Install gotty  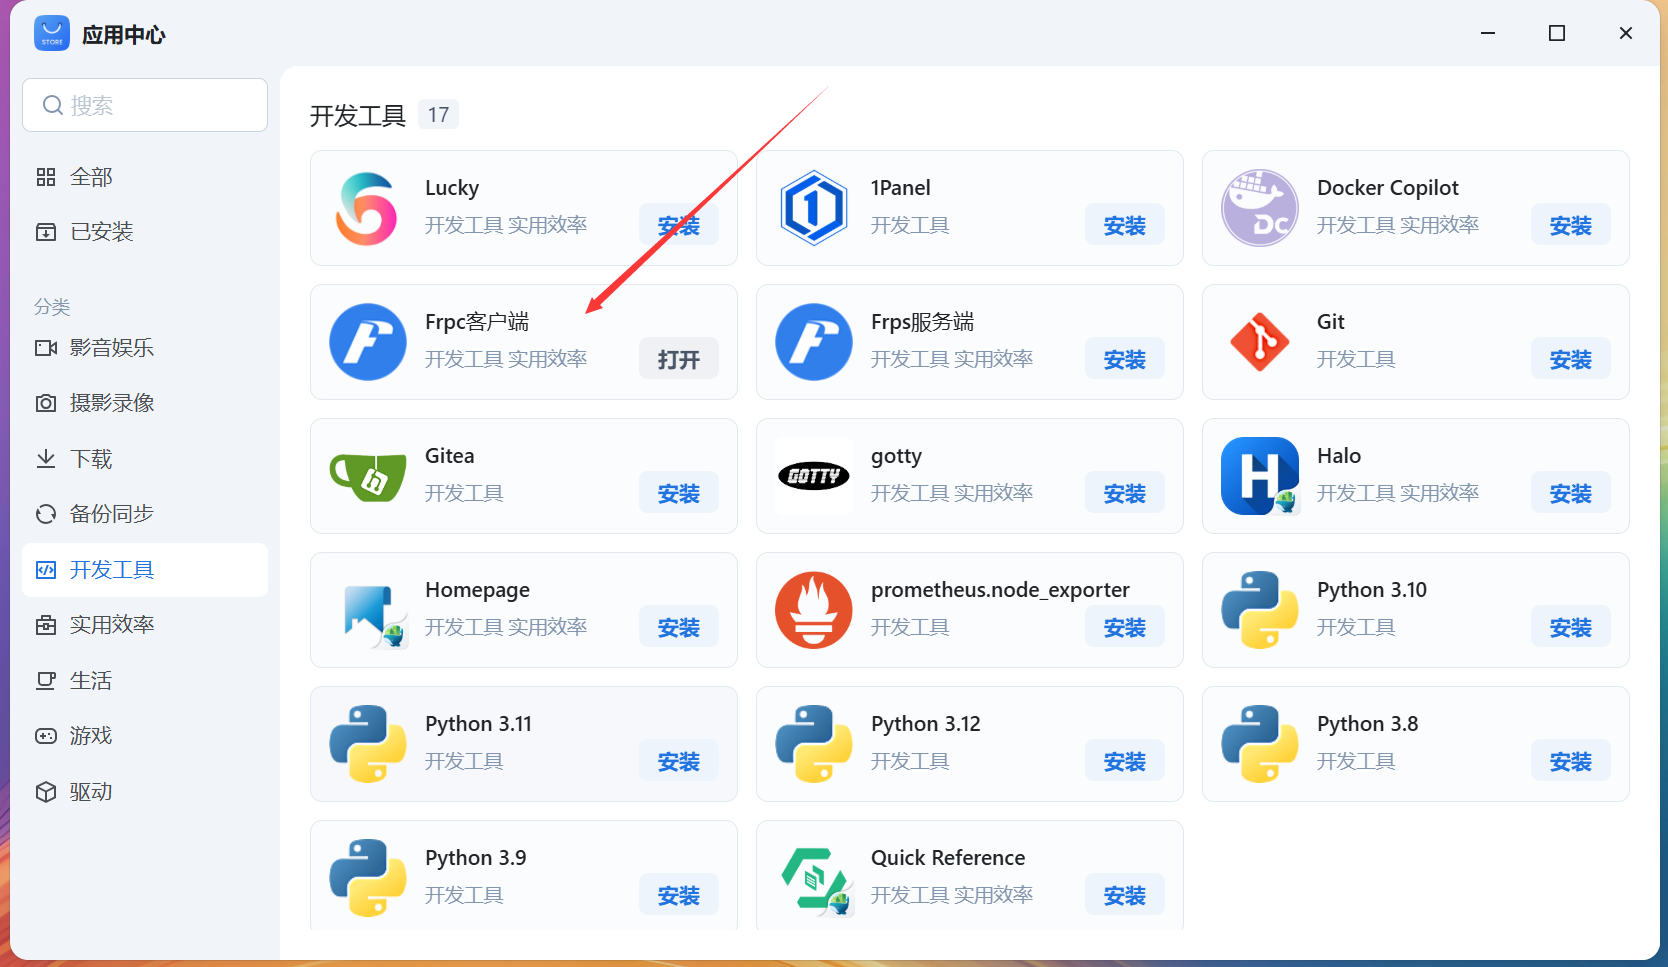pyautogui.click(x=1125, y=494)
